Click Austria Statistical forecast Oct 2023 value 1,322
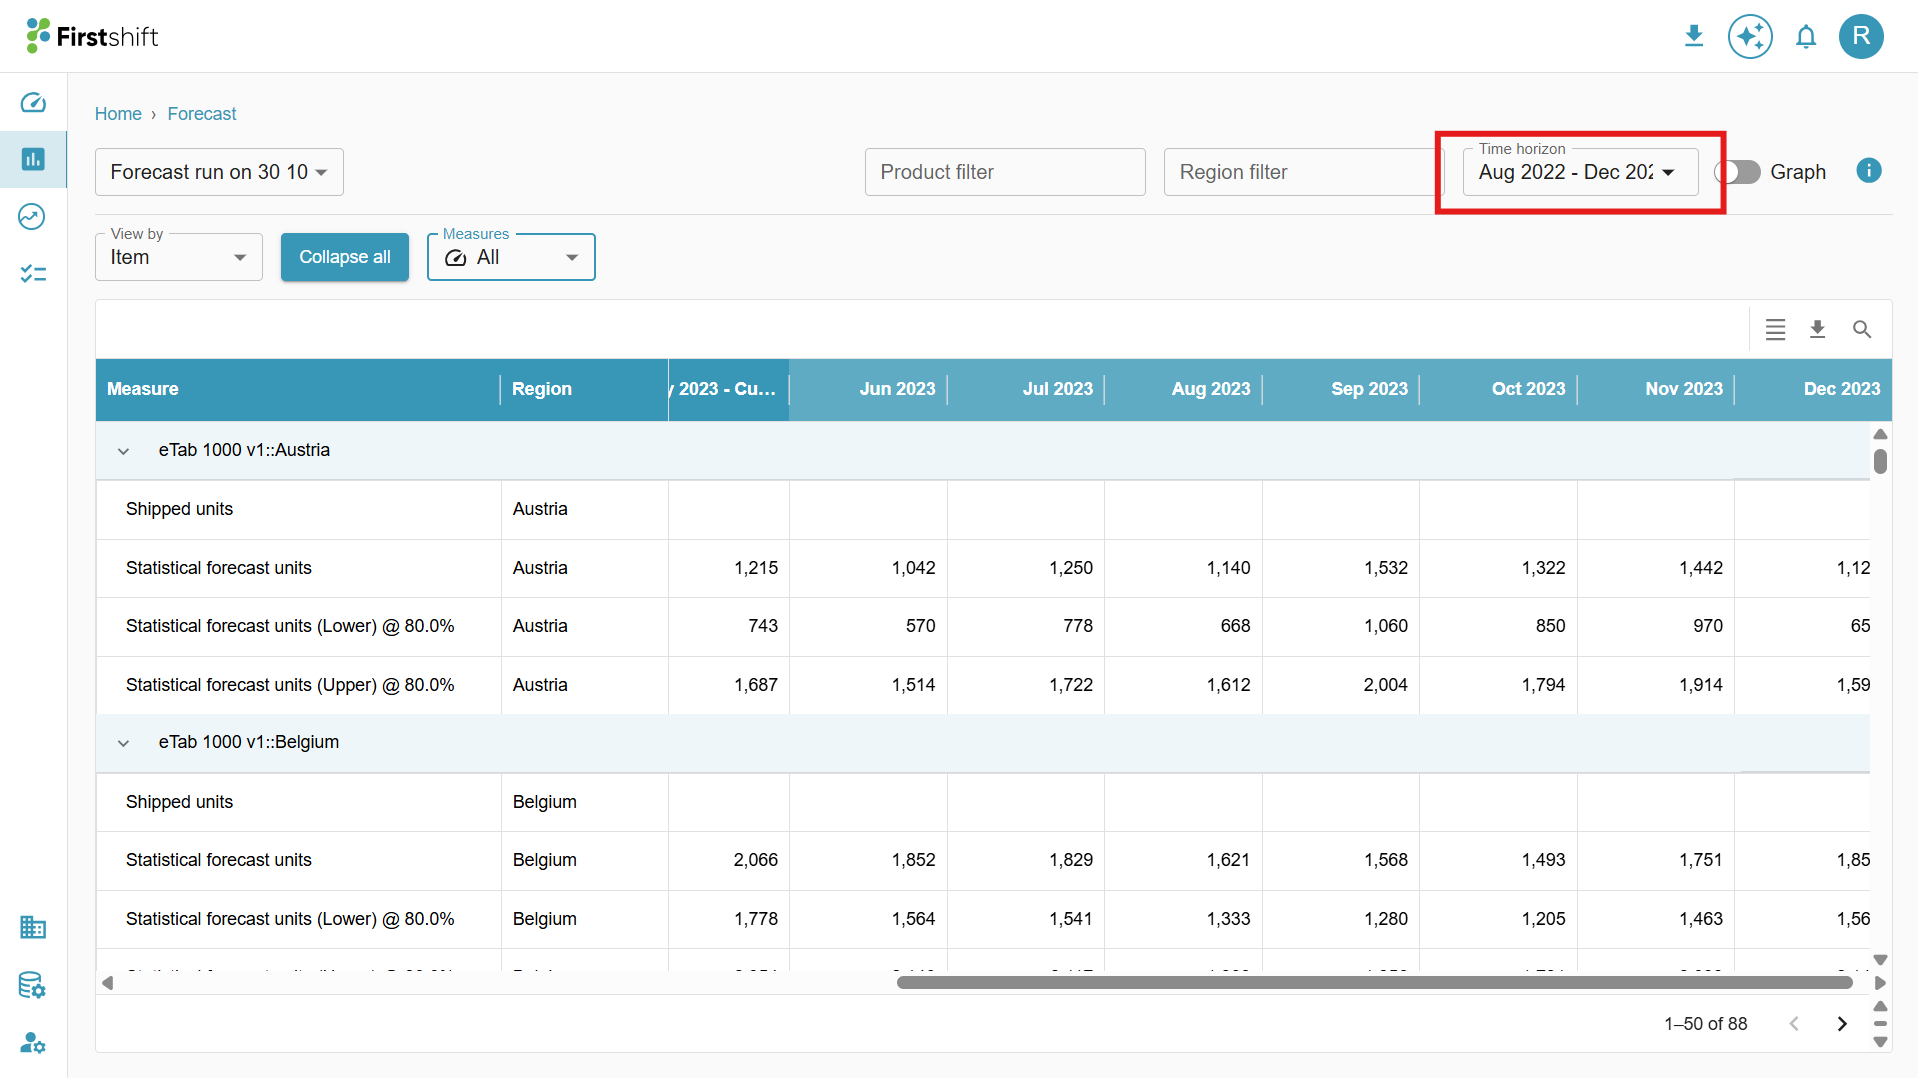1918x1078 pixels. 1543,568
